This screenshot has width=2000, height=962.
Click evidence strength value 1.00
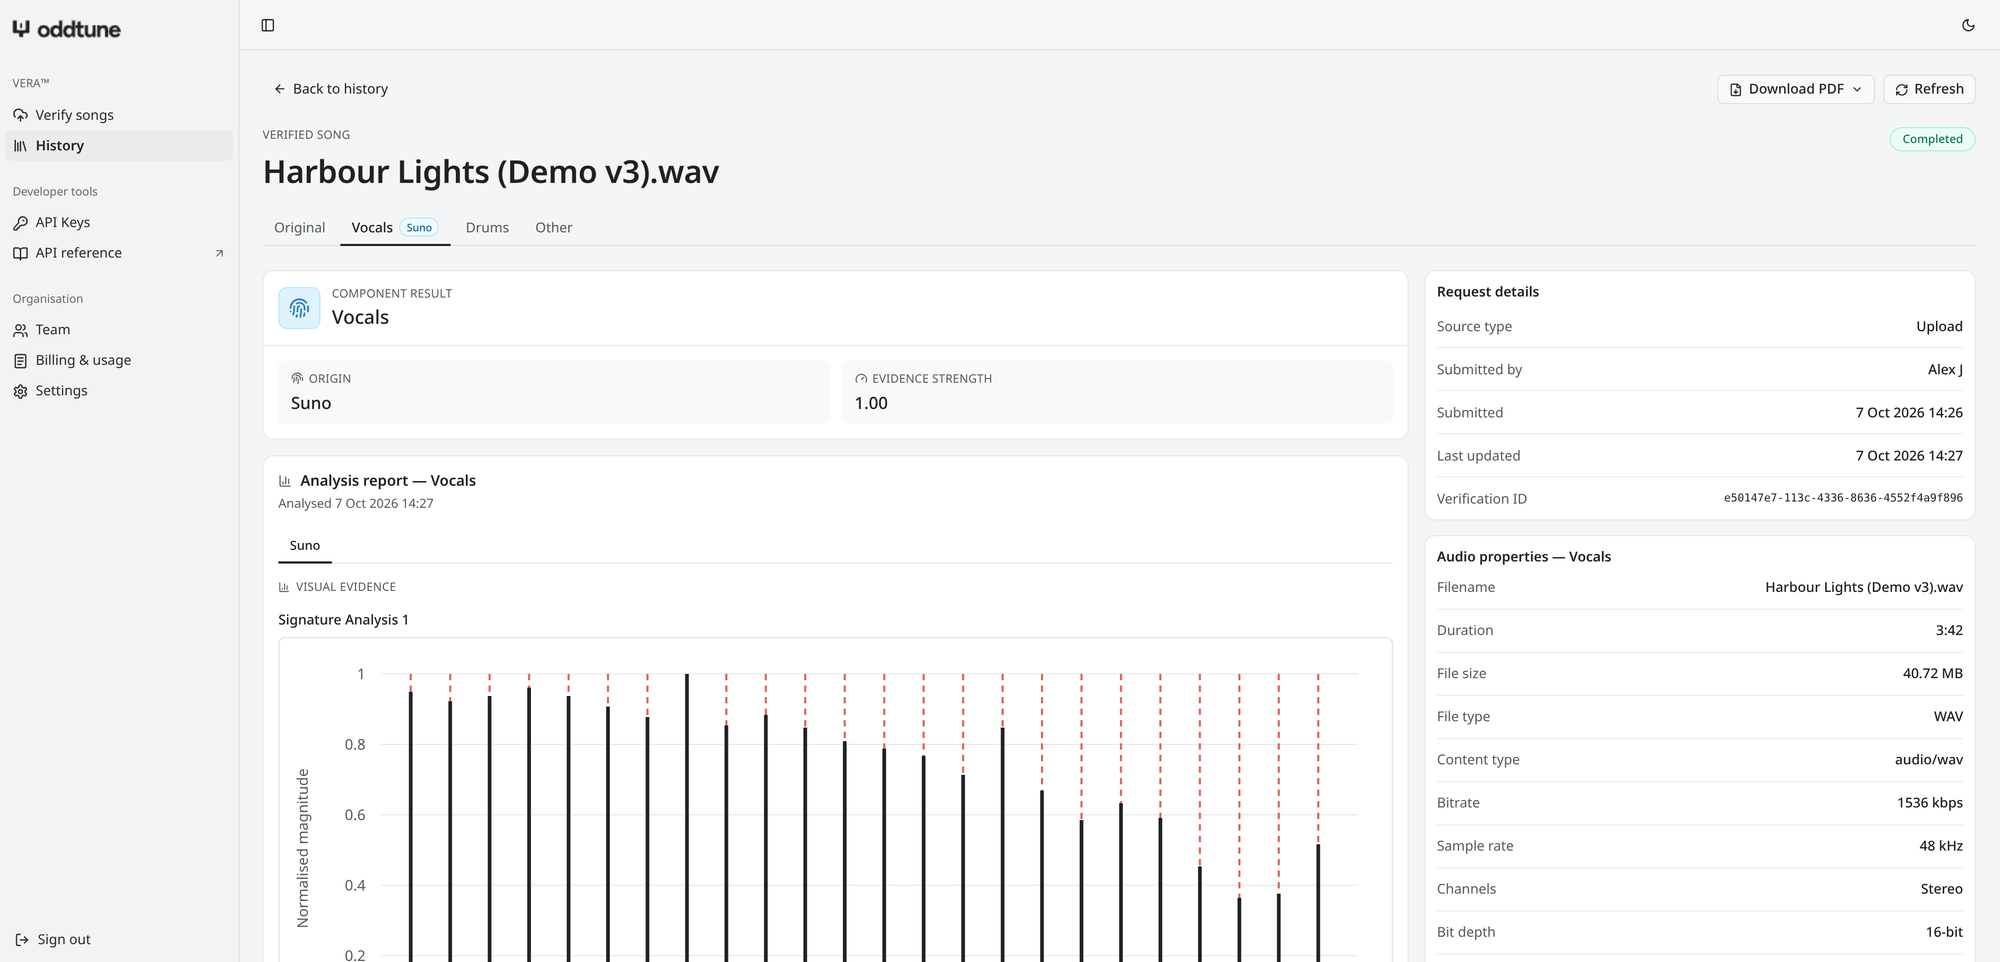(x=871, y=403)
